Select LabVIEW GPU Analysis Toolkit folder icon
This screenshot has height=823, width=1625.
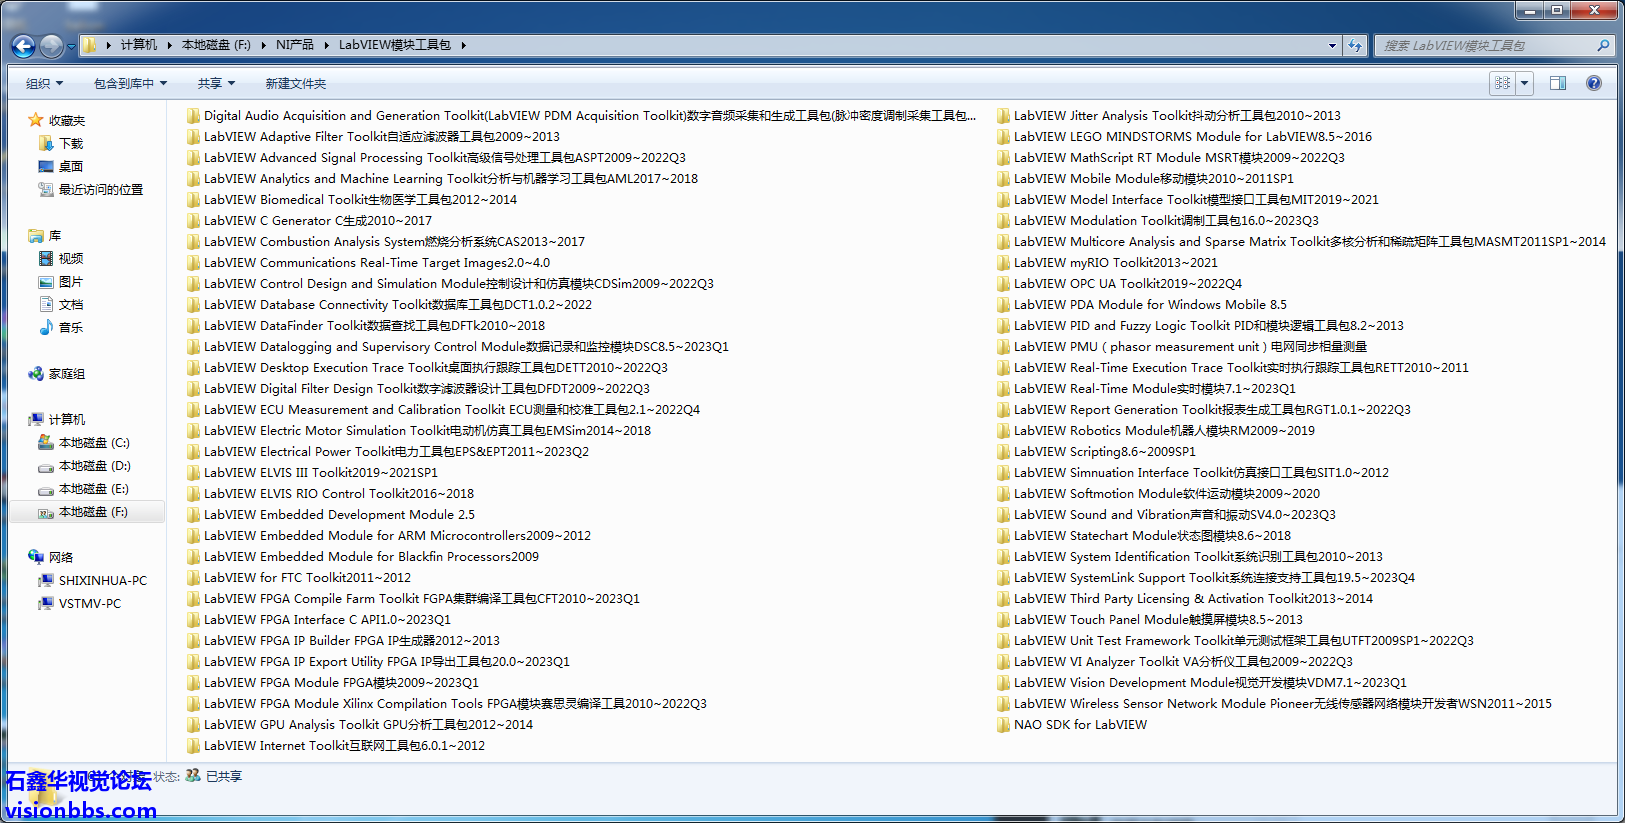(x=194, y=724)
